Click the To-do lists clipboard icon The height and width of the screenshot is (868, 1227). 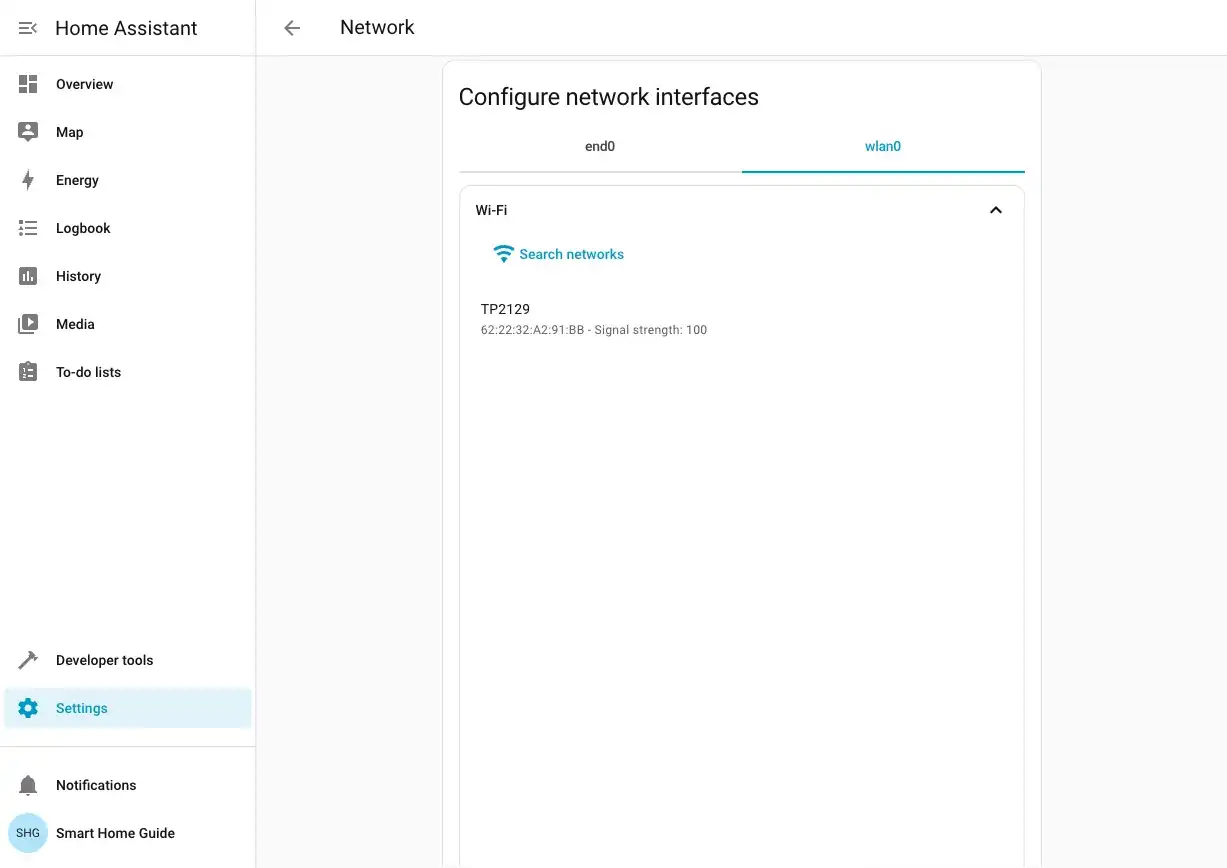pyautogui.click(x=28, y=372)
